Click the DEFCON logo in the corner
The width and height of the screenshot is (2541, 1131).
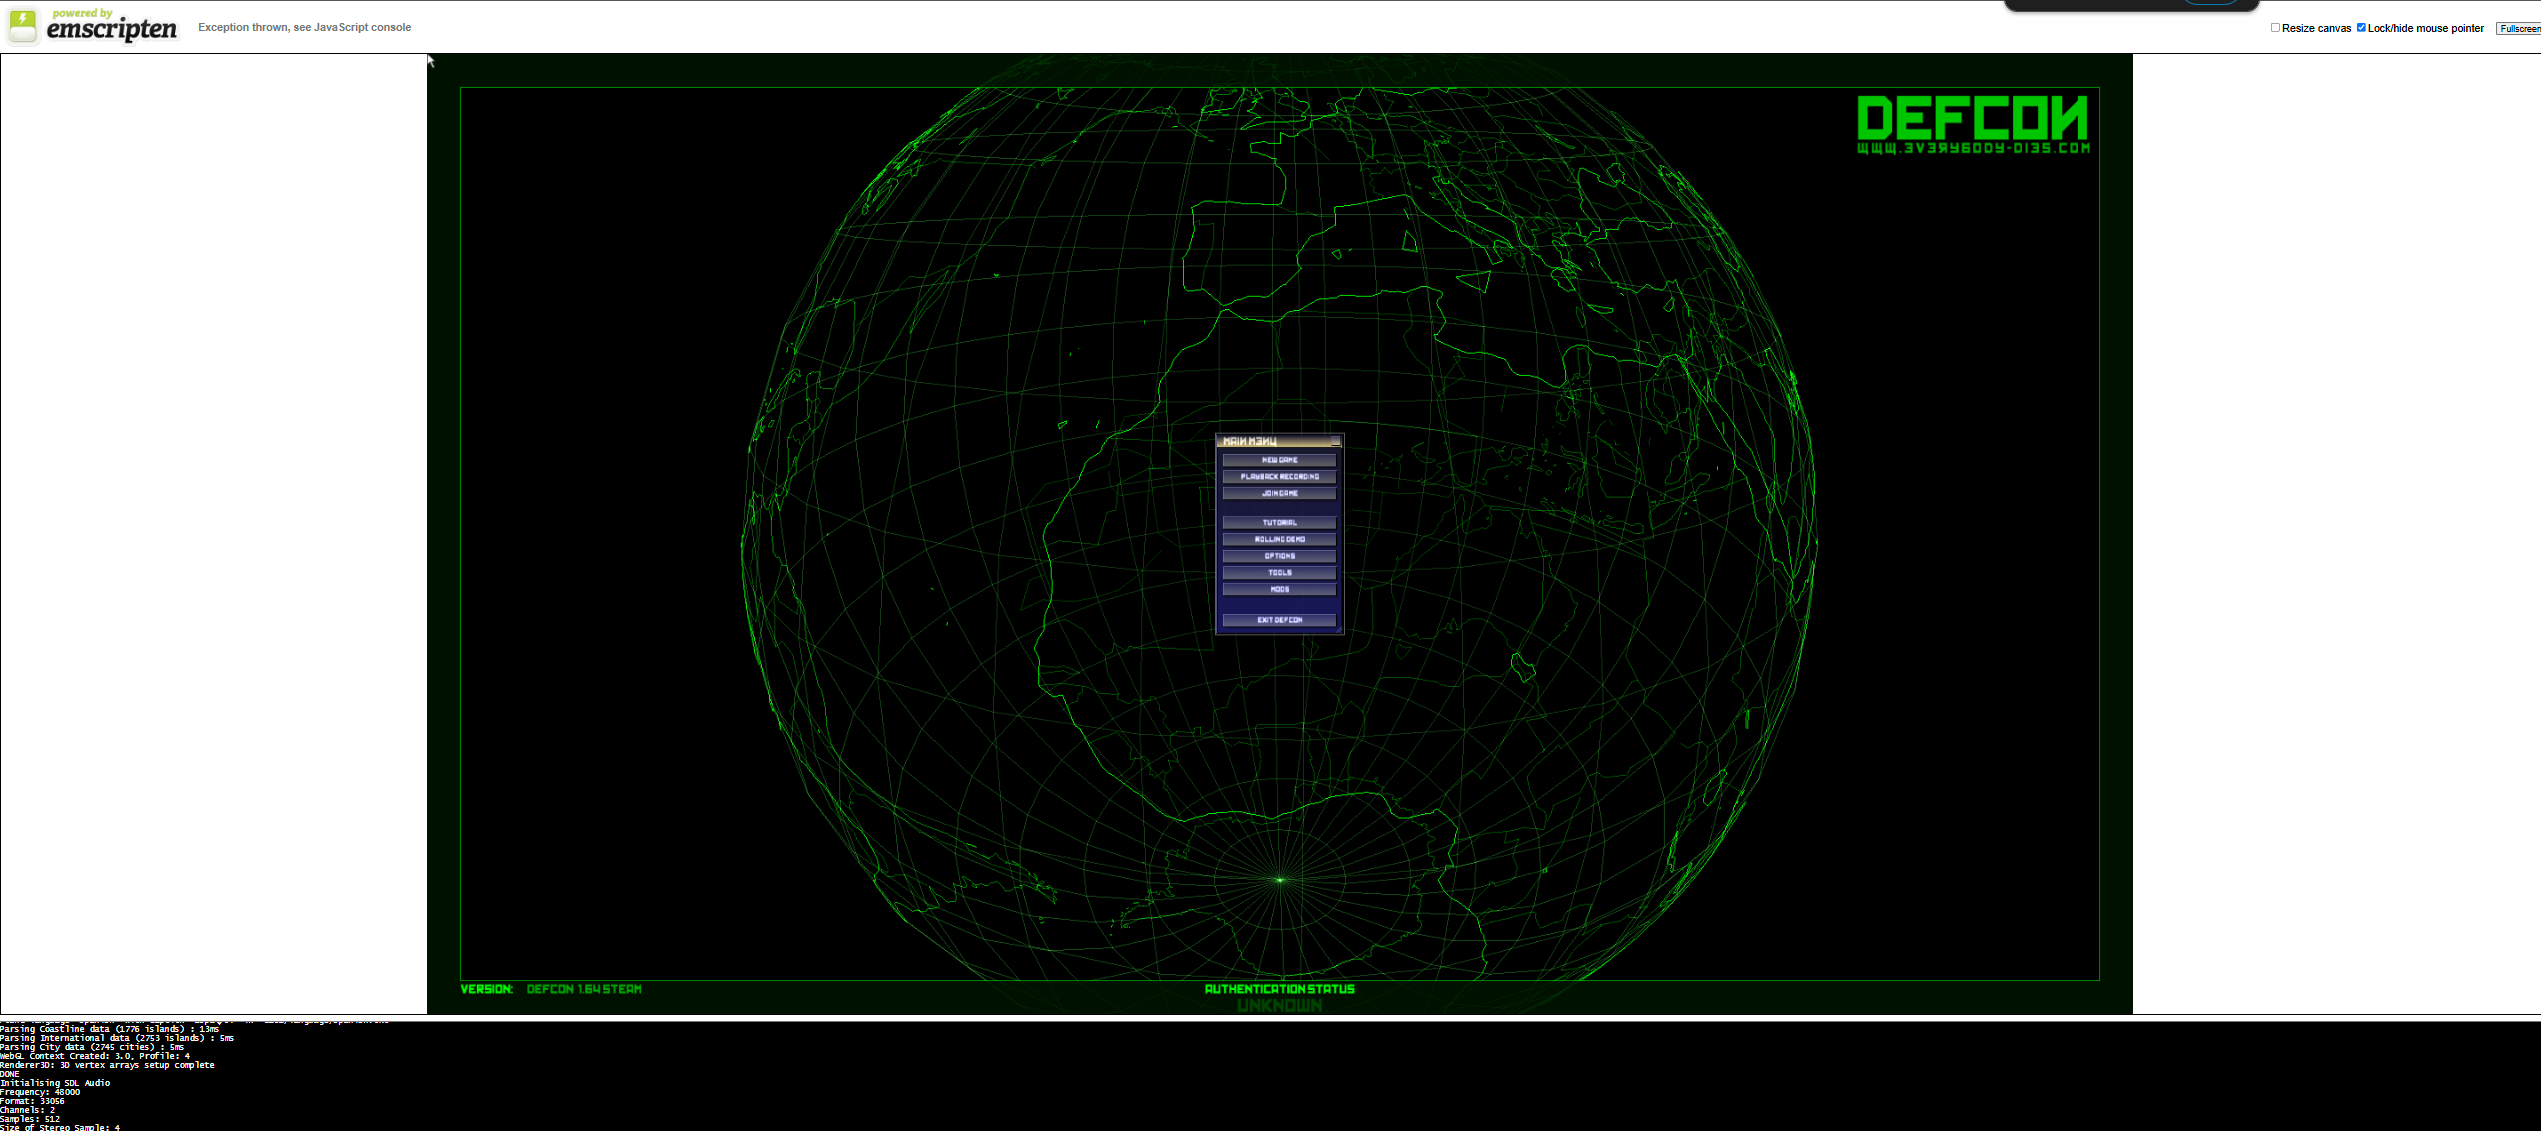coord(1972,118)
